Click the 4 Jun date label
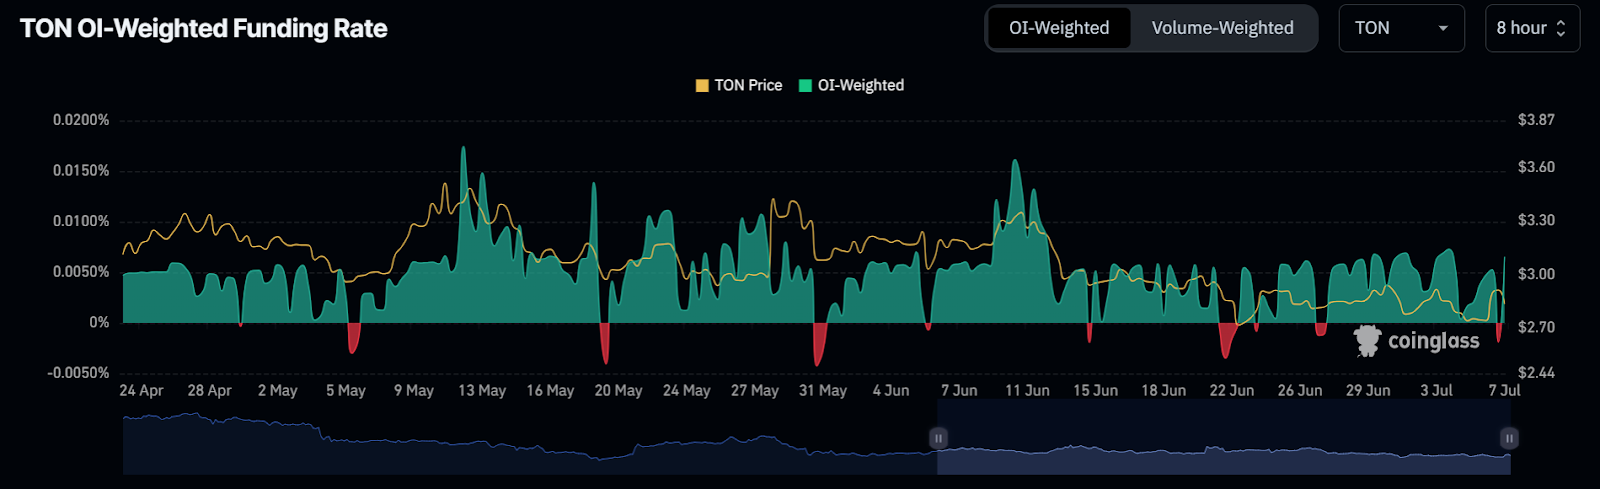 click(x=891, y=390)
